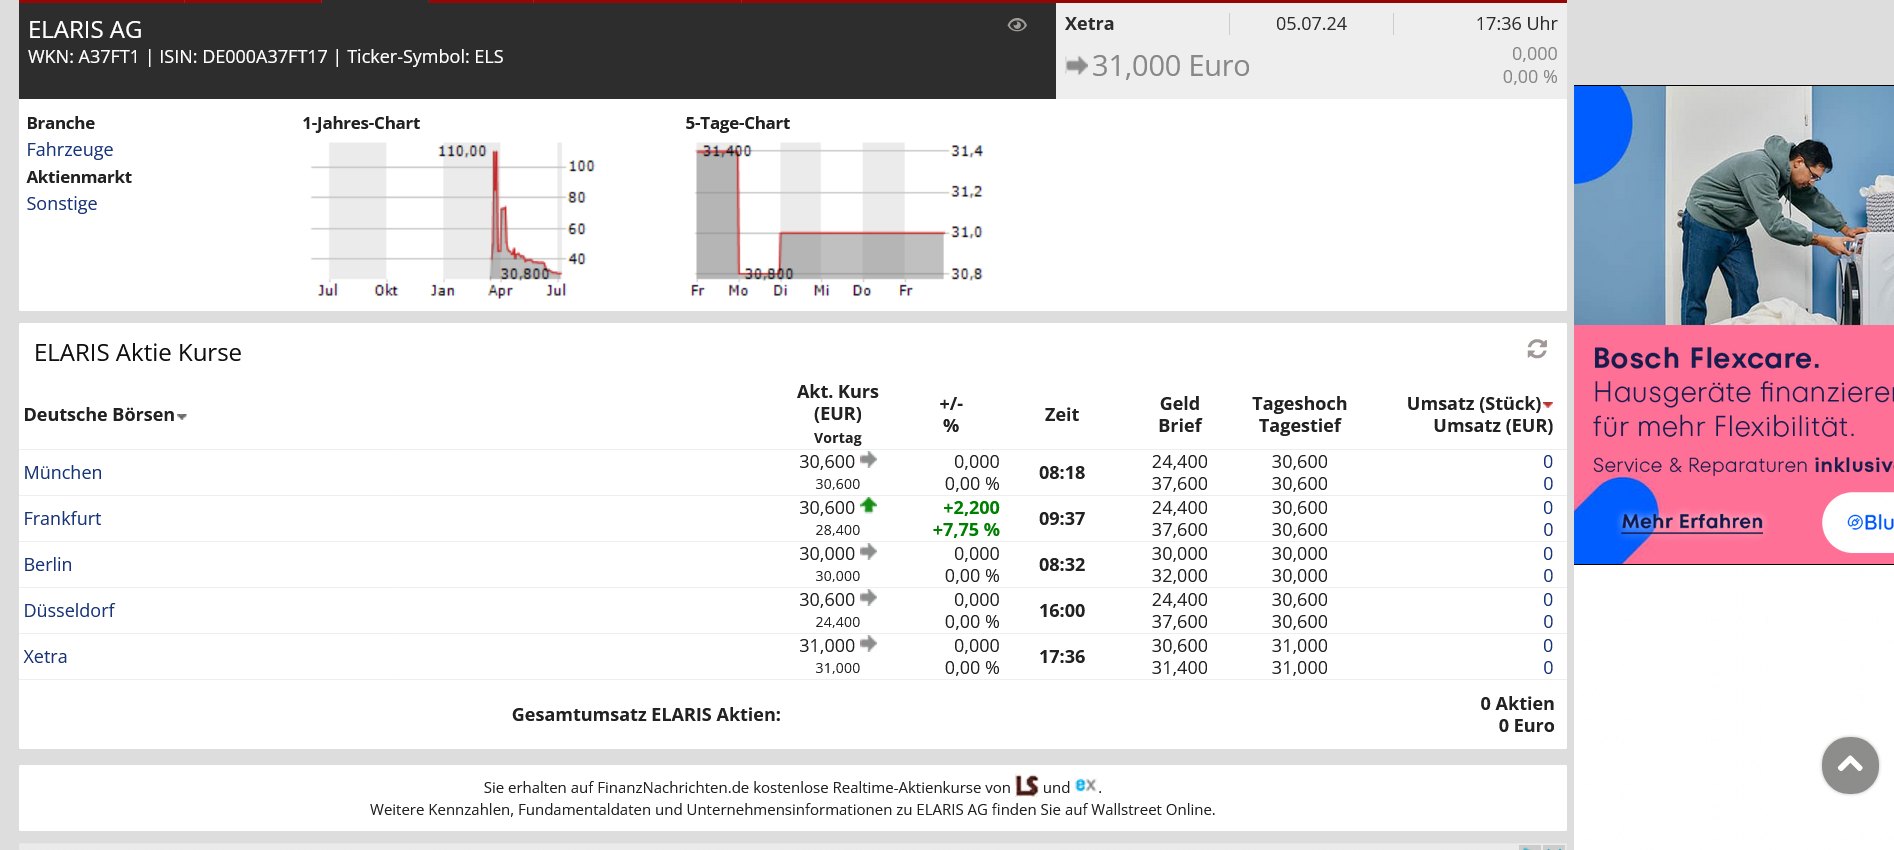Click the refresh quotes icon

[1537, 349]
